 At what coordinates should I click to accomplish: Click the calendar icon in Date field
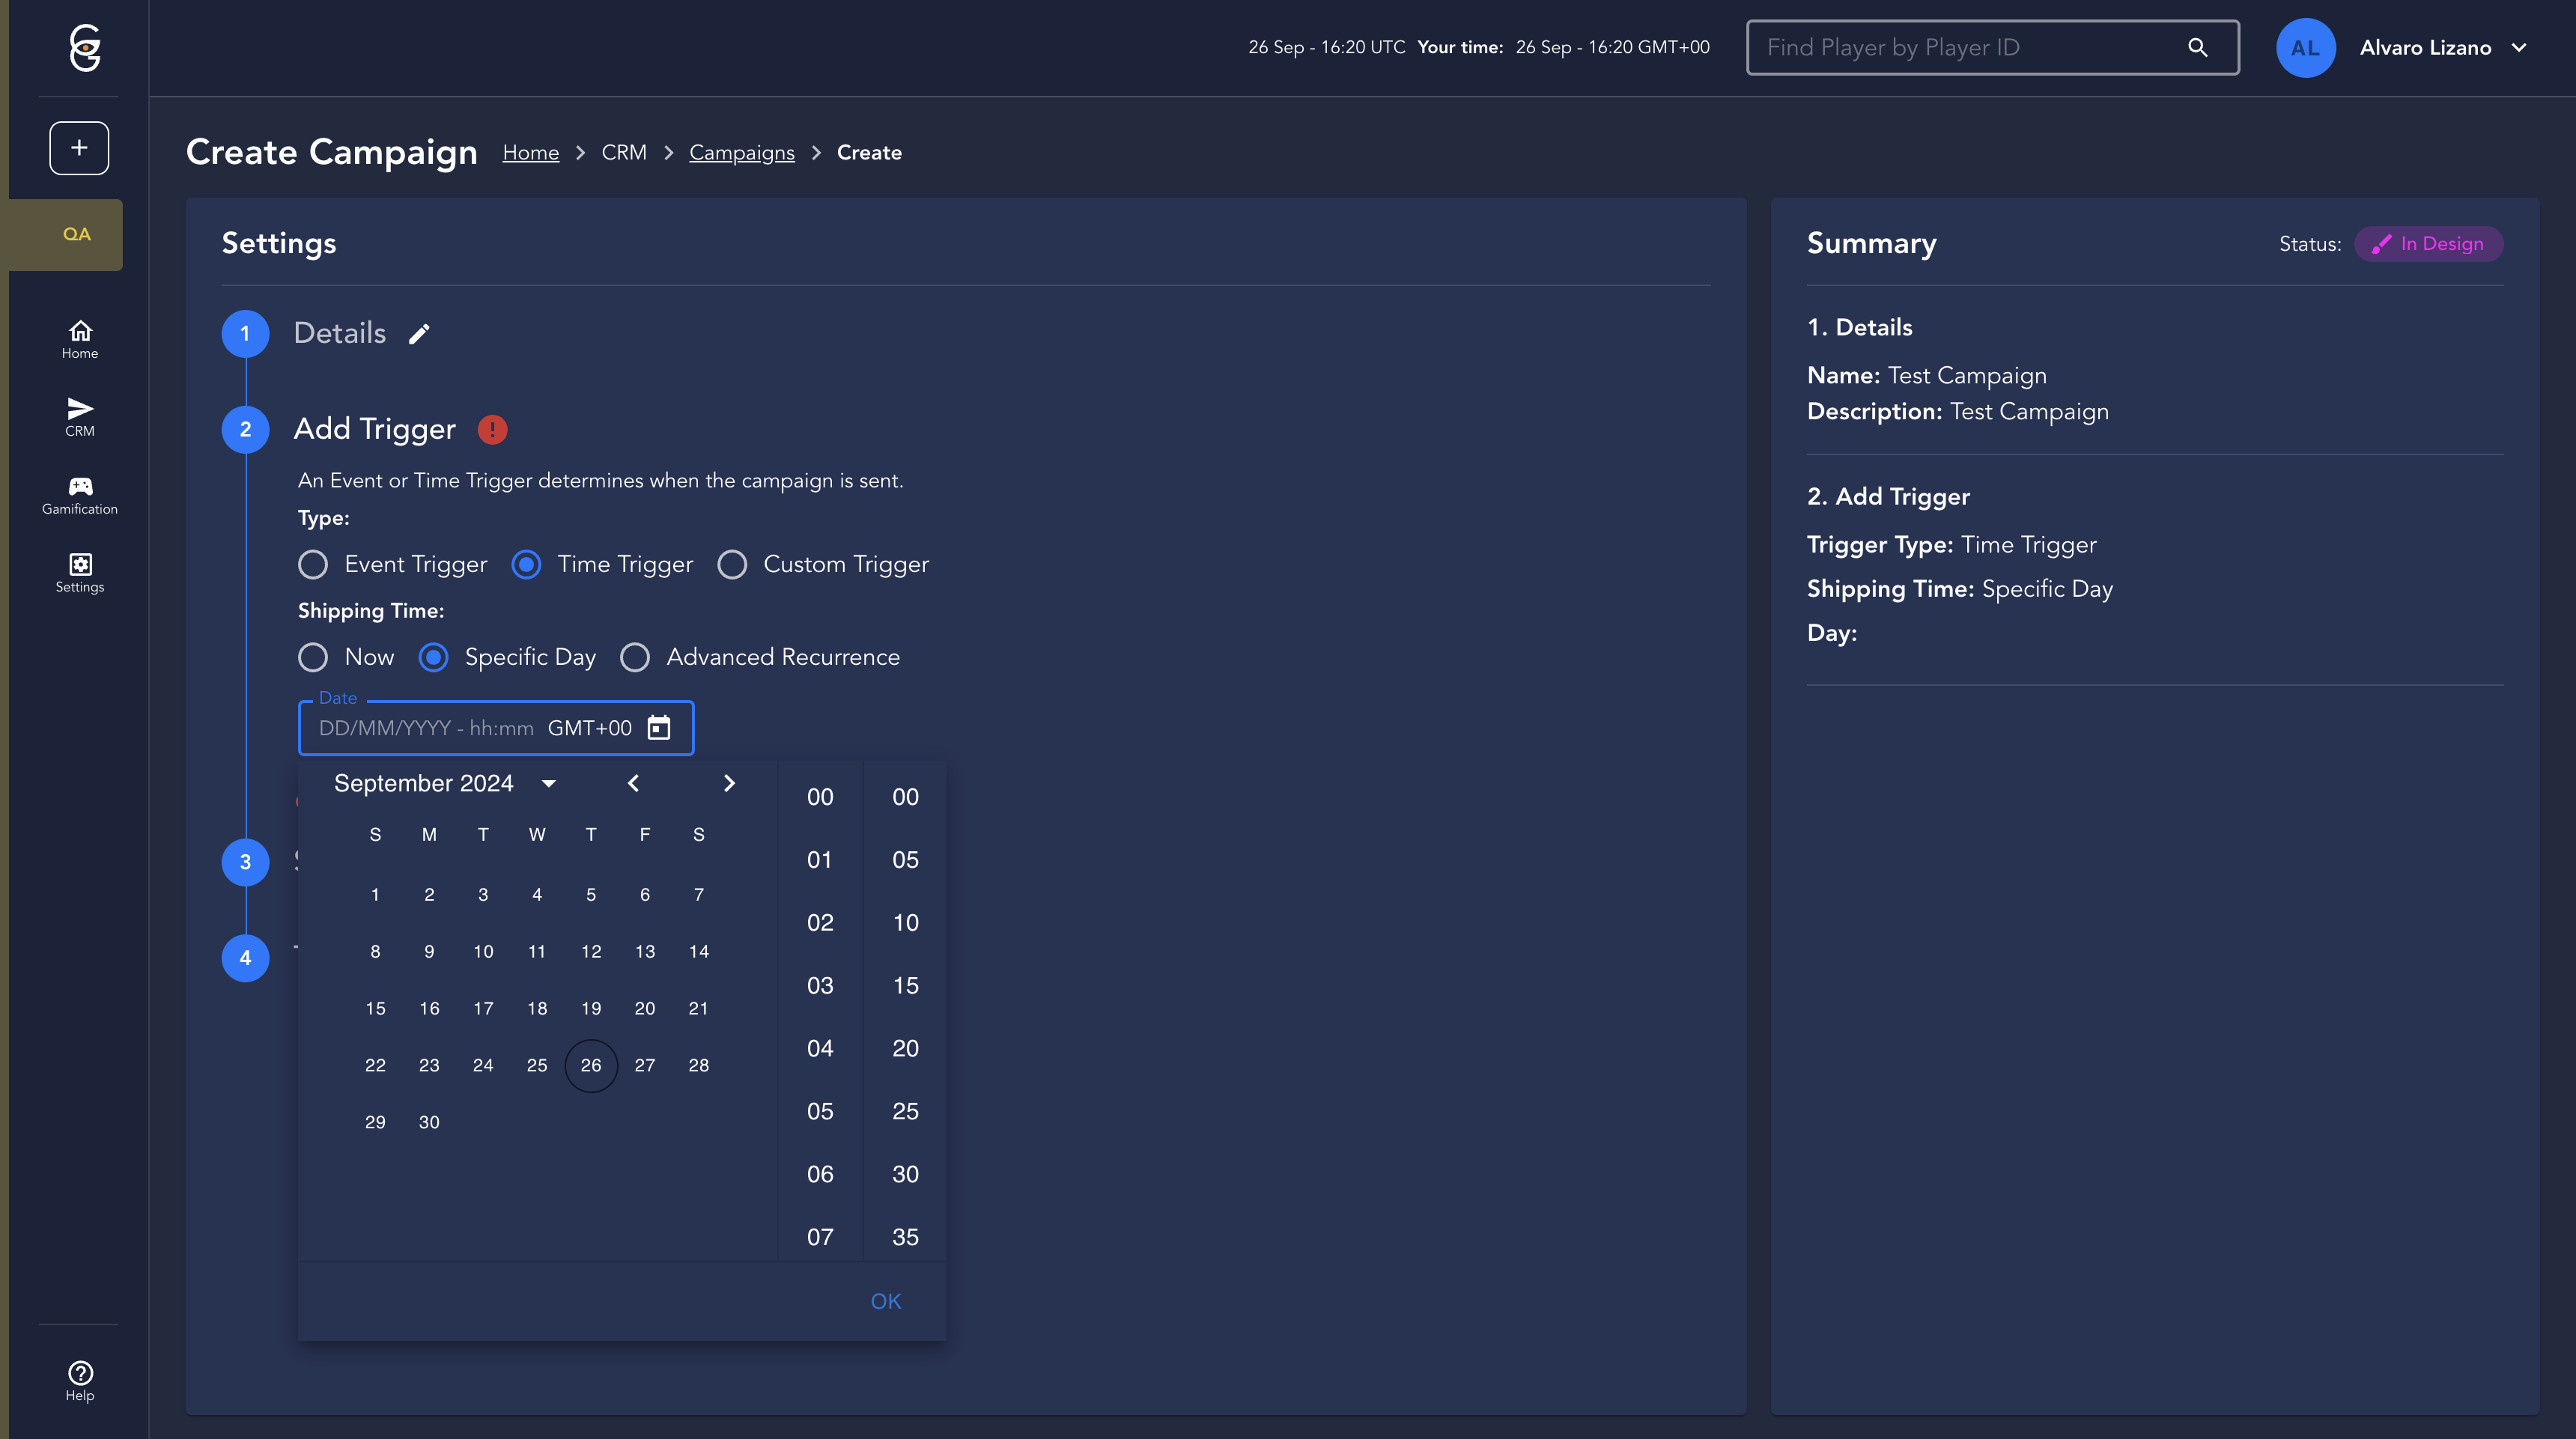(658, 728)
